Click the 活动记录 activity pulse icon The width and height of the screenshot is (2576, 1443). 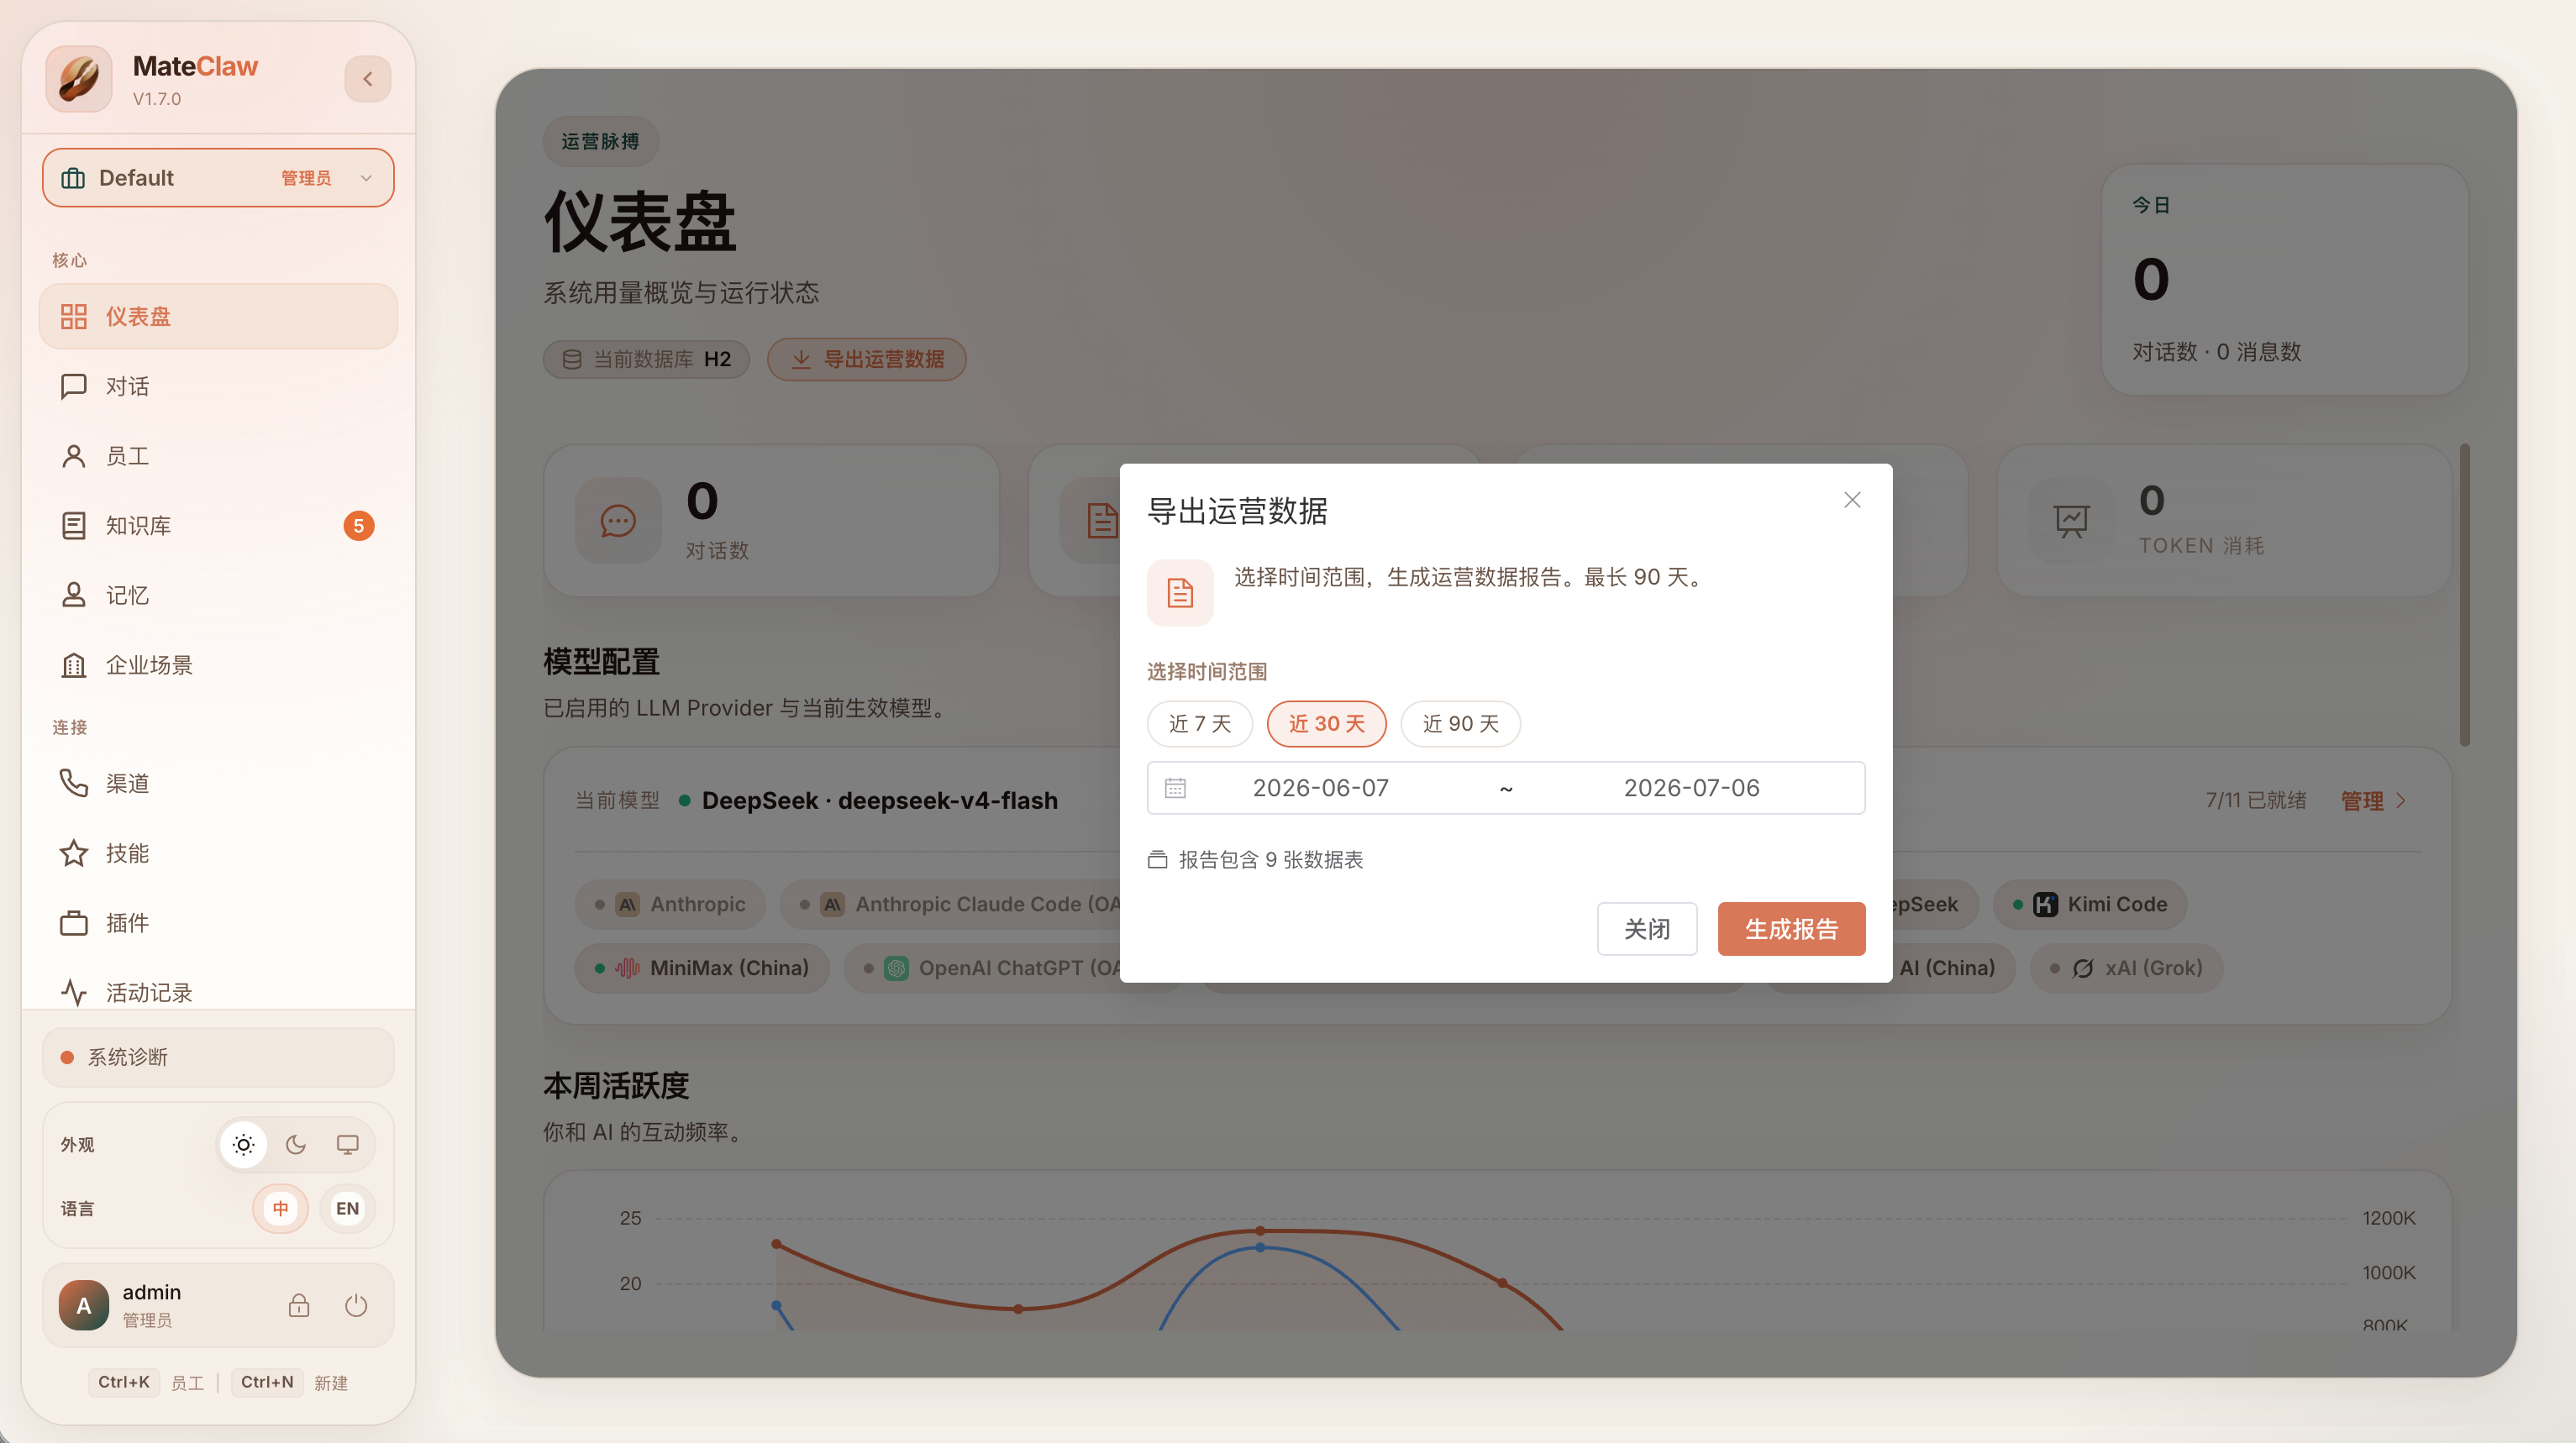pyautogui.click(x=74, y=993)
